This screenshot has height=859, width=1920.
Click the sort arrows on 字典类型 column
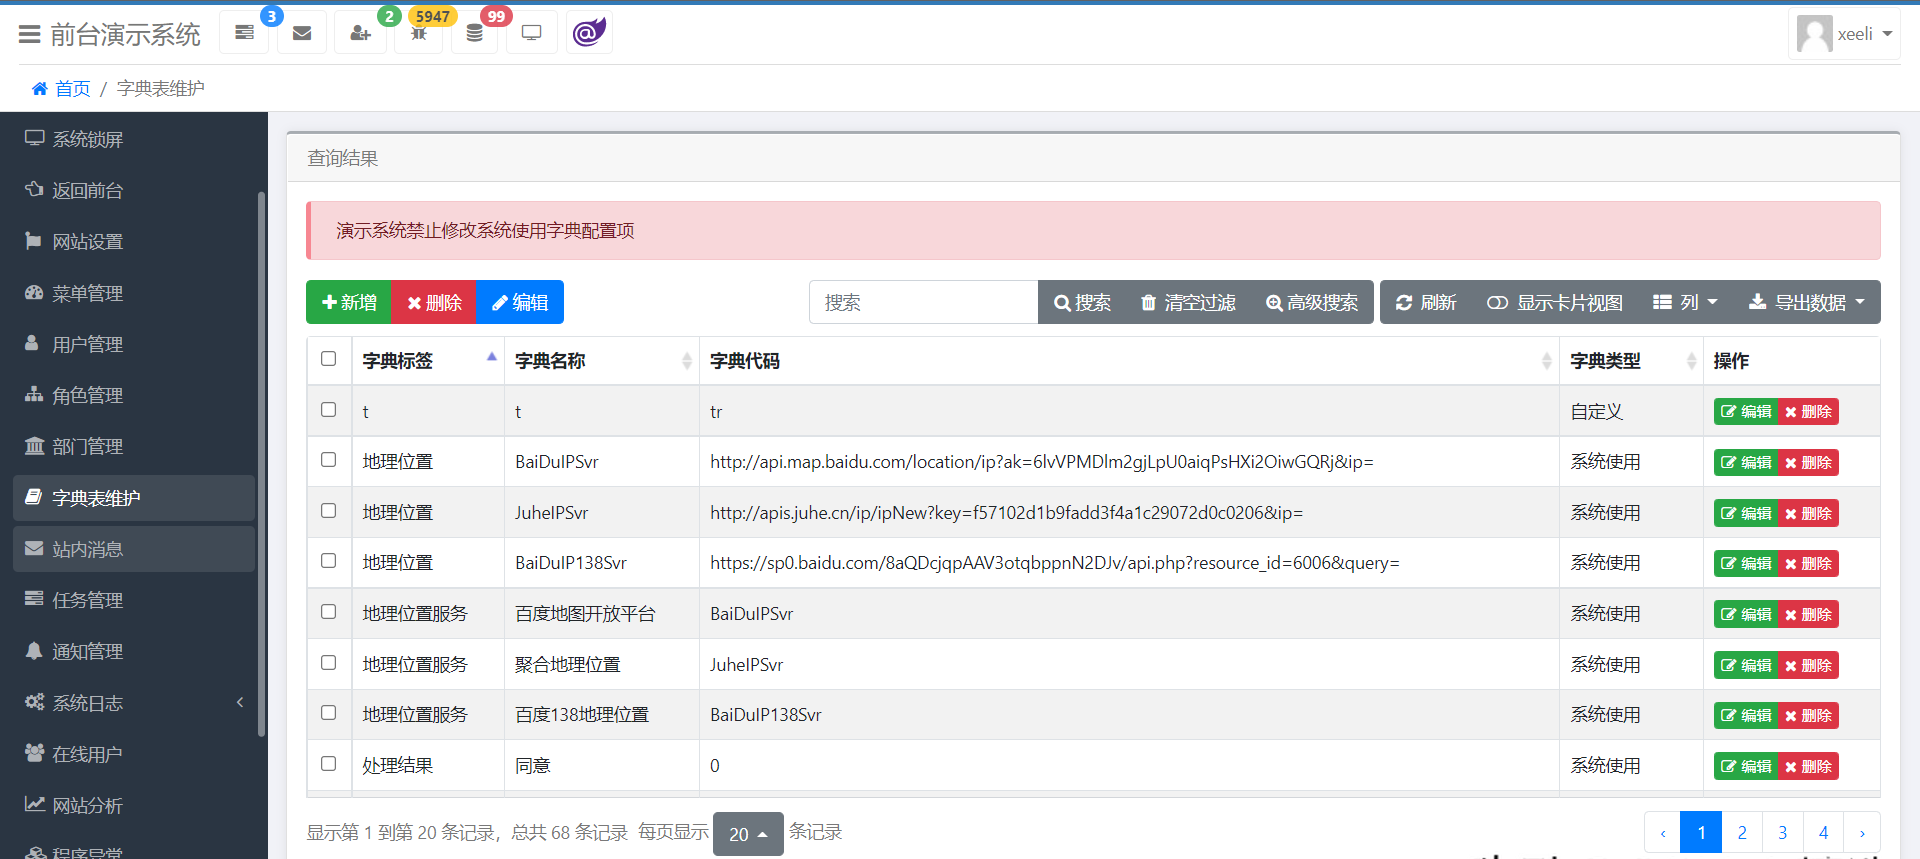pos(1691,361)
